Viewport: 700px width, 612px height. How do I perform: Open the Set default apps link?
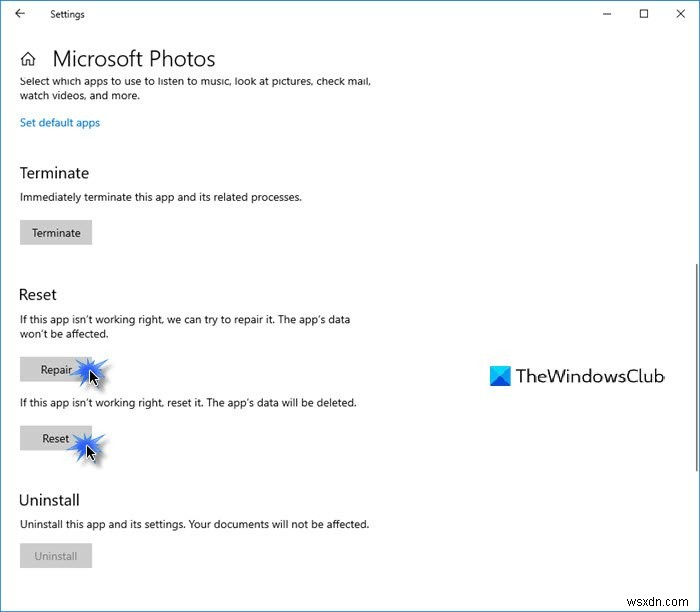60,123
